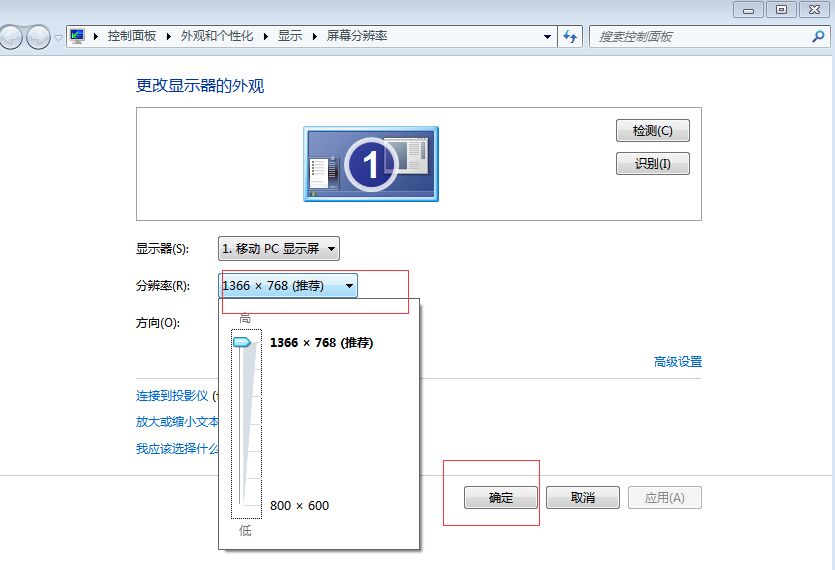Expand breadcrumb arrow after 控制面板

168,36
